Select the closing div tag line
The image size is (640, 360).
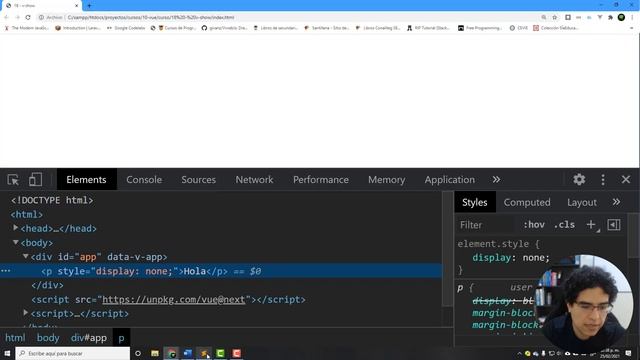47,285
